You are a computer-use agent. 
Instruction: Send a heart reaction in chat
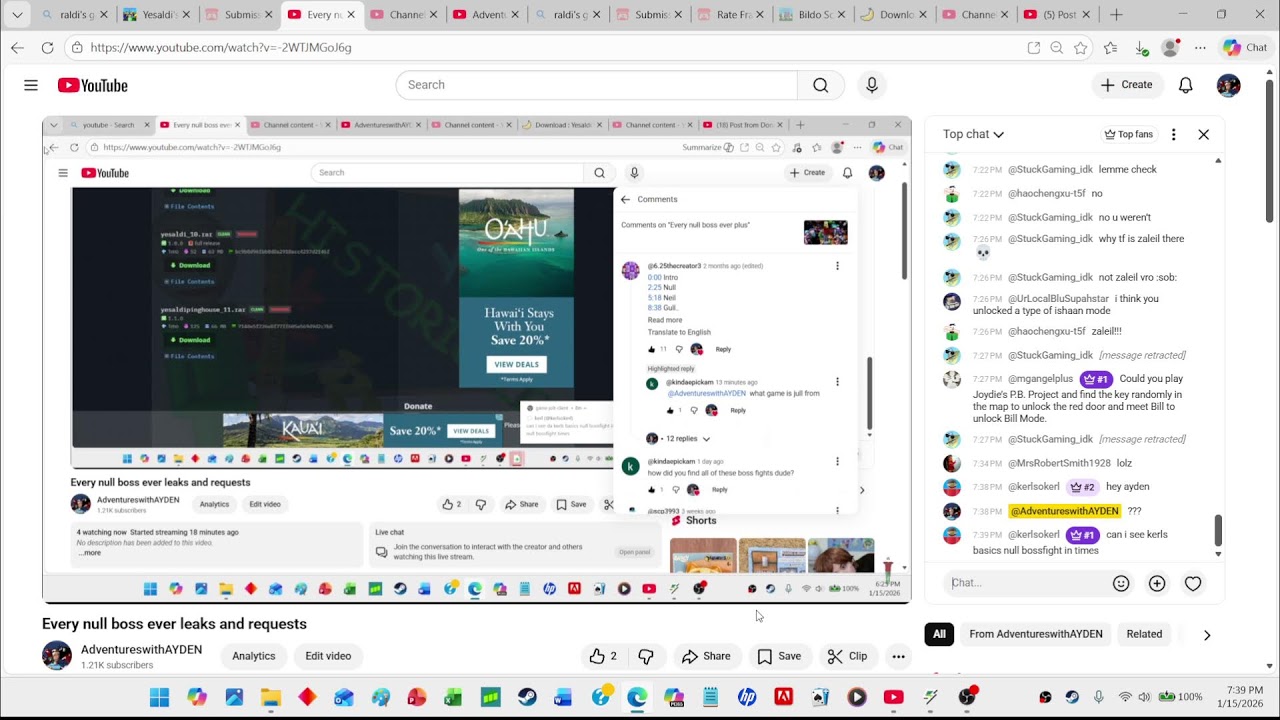coord(1193,583)
